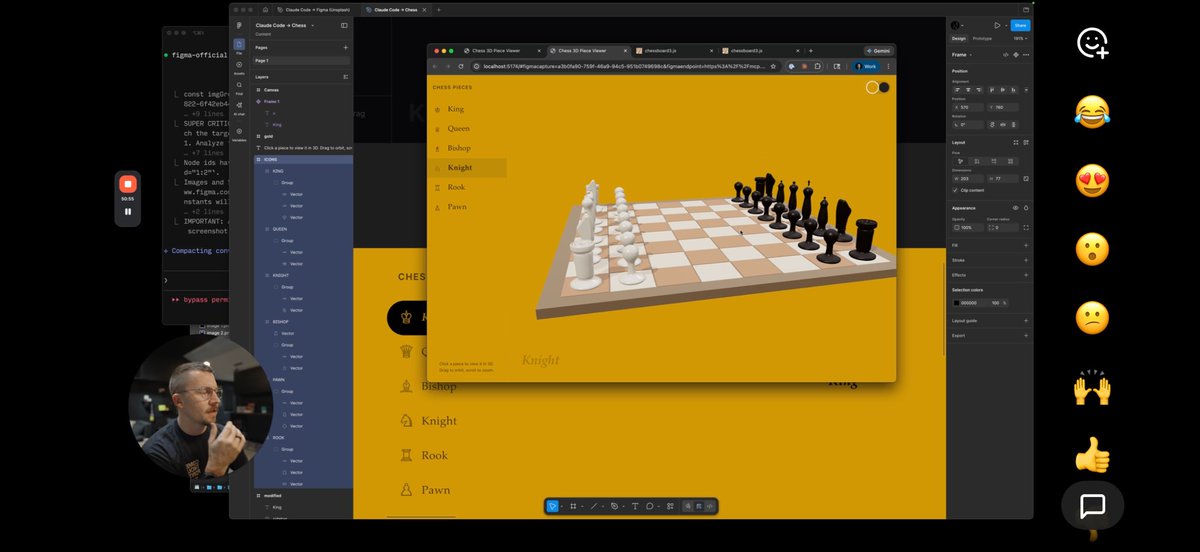This screenshot has height=552, width=1200.
Task: Collapse all layers icon in Layers header
Action: coord(346,76)
